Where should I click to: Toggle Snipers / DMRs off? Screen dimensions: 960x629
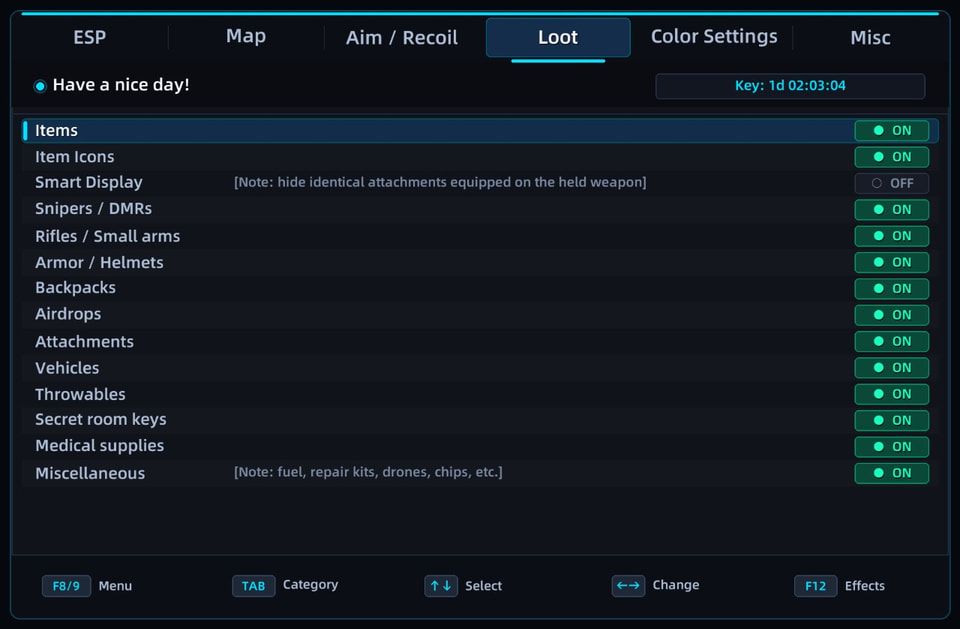point(891,209)
